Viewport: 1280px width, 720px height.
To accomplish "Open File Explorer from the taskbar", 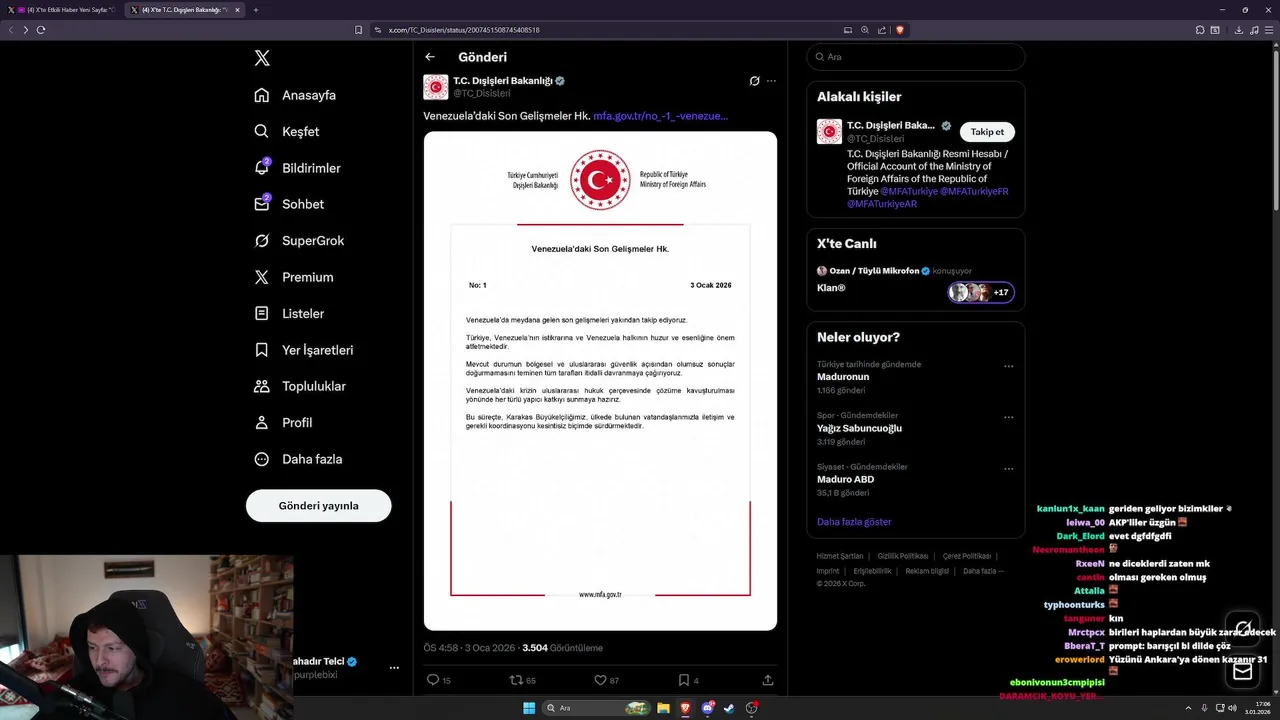I will 663,708.
